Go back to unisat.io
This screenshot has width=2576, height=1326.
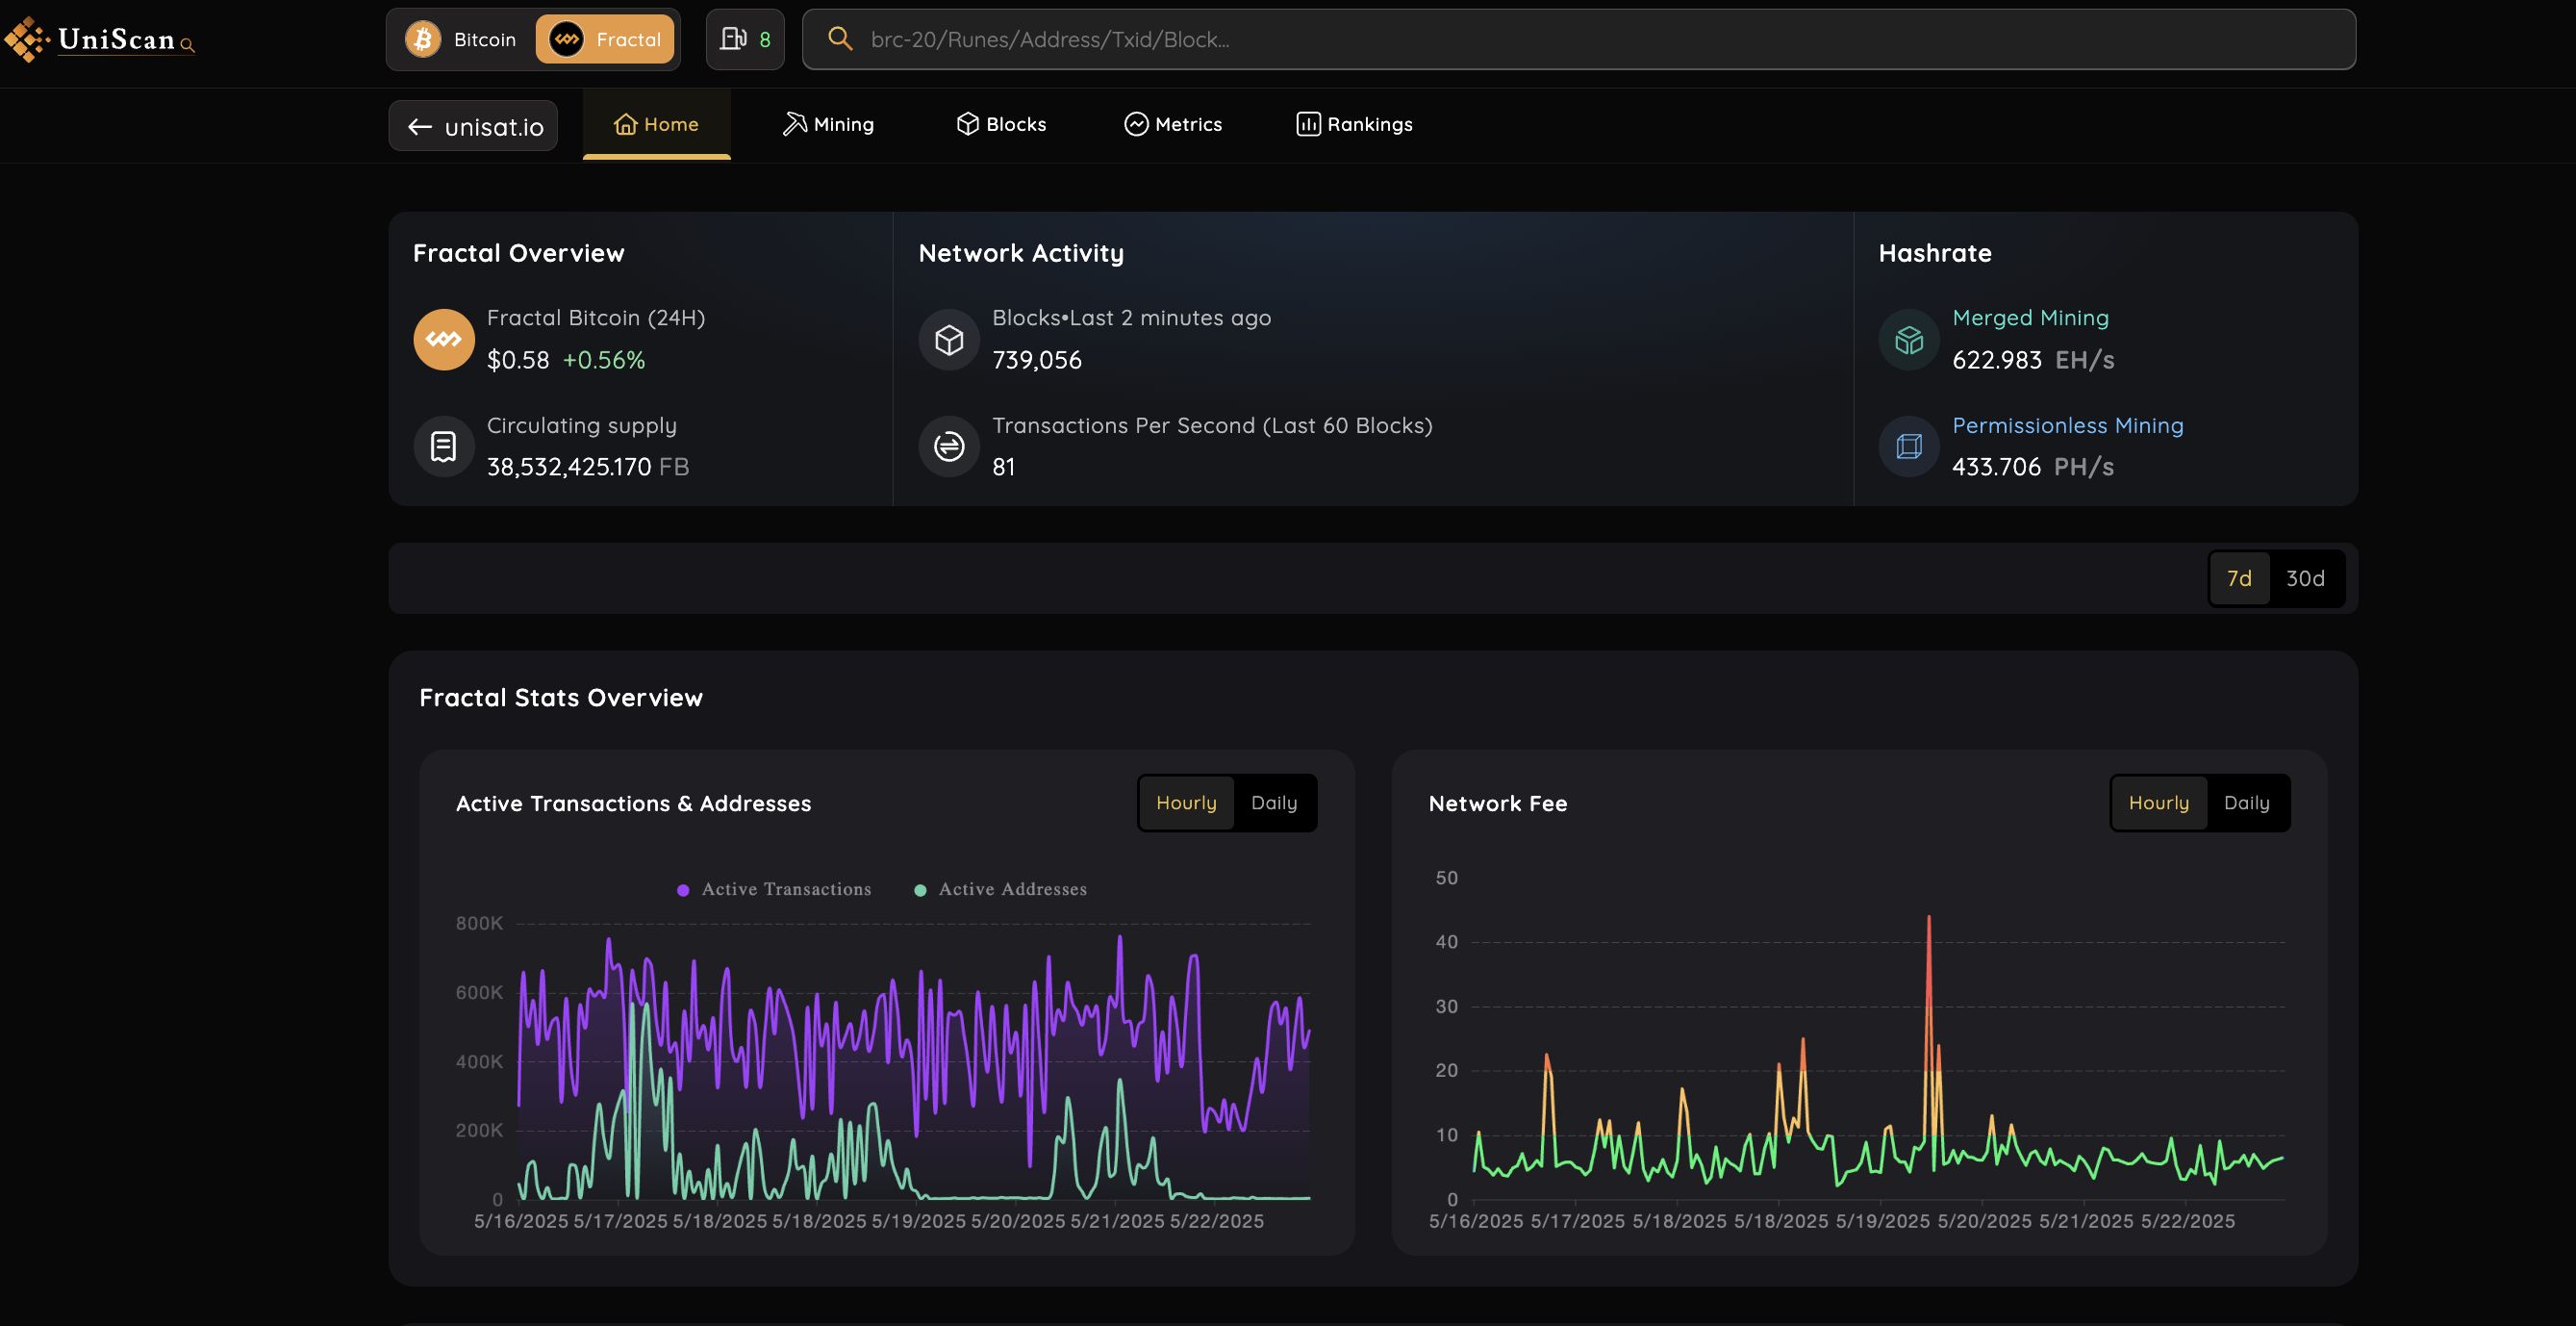(x=473, y=126)
